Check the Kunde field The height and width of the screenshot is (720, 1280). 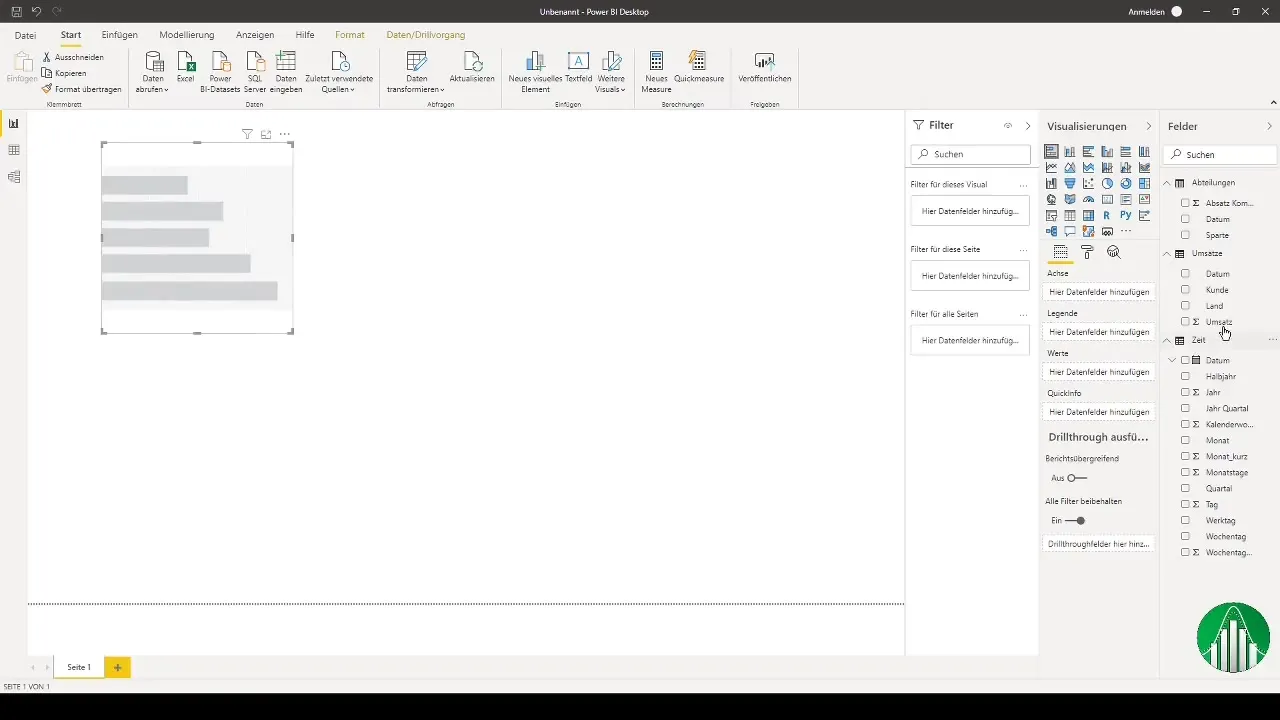click(1185, 290)
